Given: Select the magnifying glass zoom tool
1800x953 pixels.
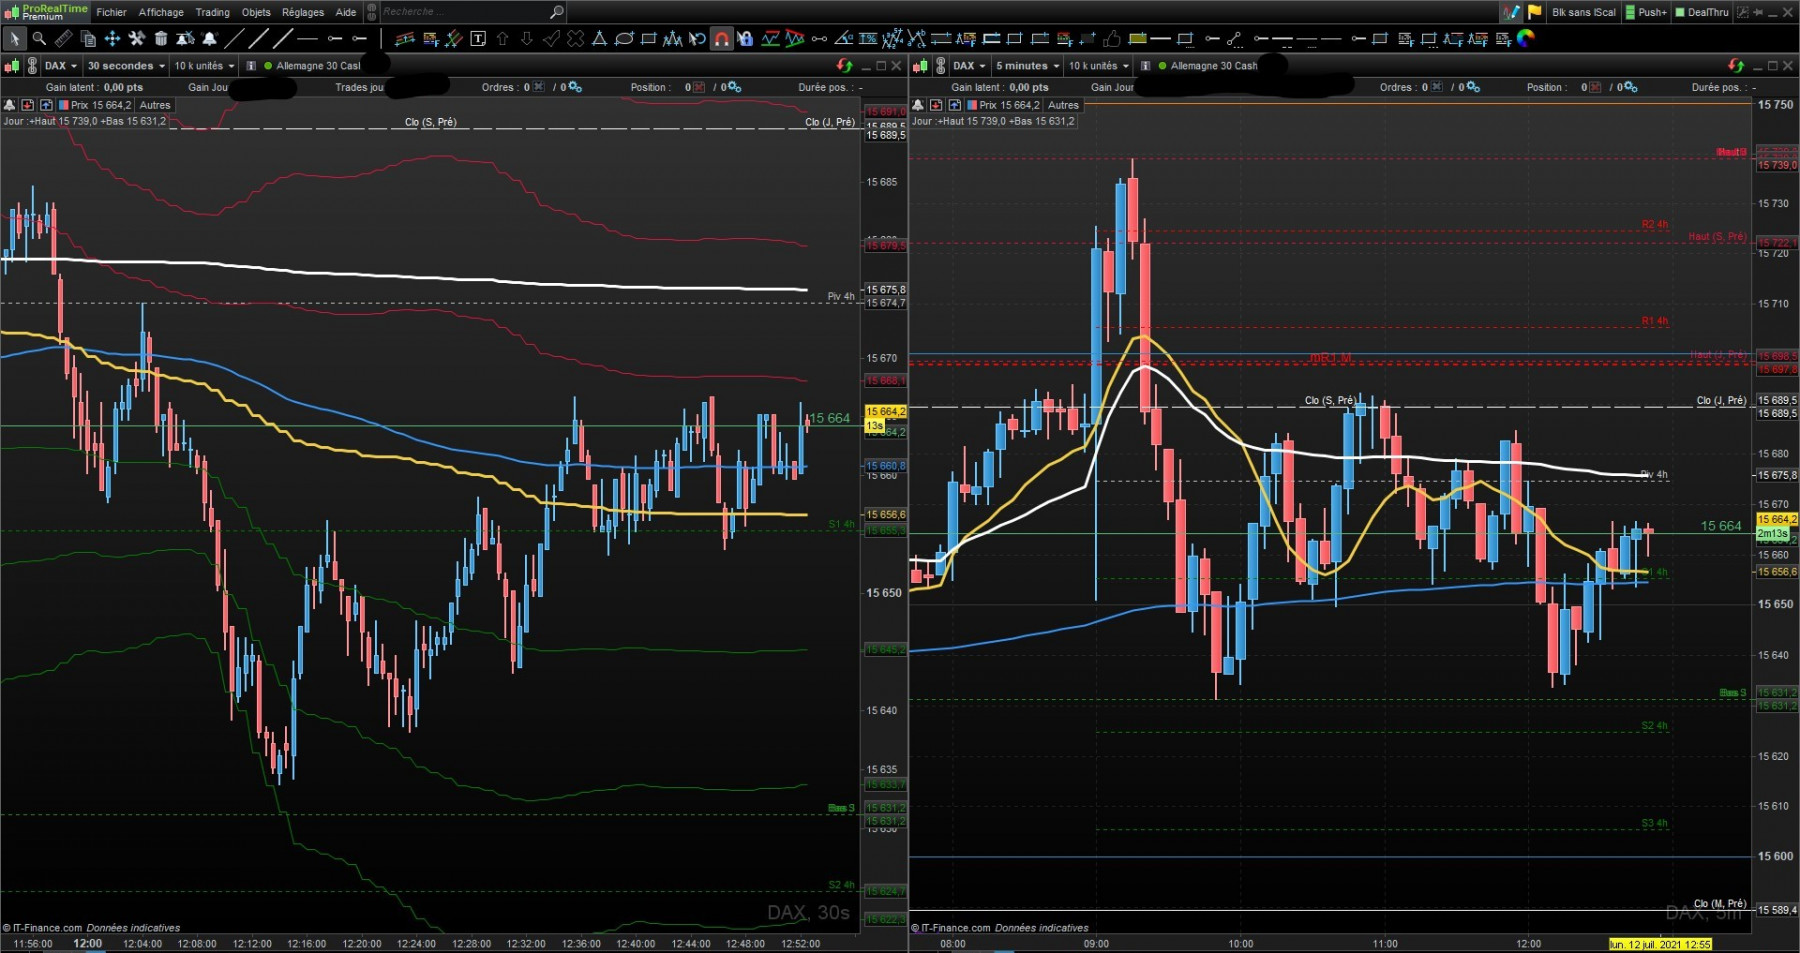Looking at the screenshot, I should click(39, 39).
